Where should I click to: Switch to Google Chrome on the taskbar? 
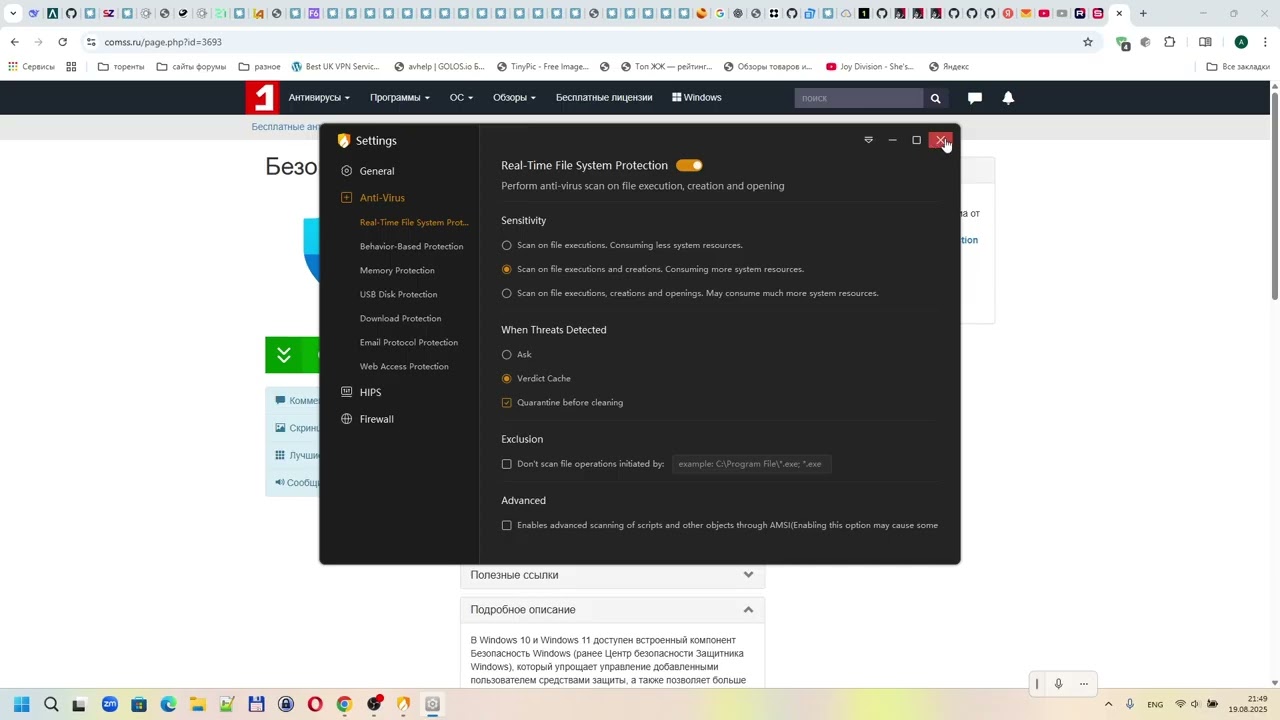point(344,704)
